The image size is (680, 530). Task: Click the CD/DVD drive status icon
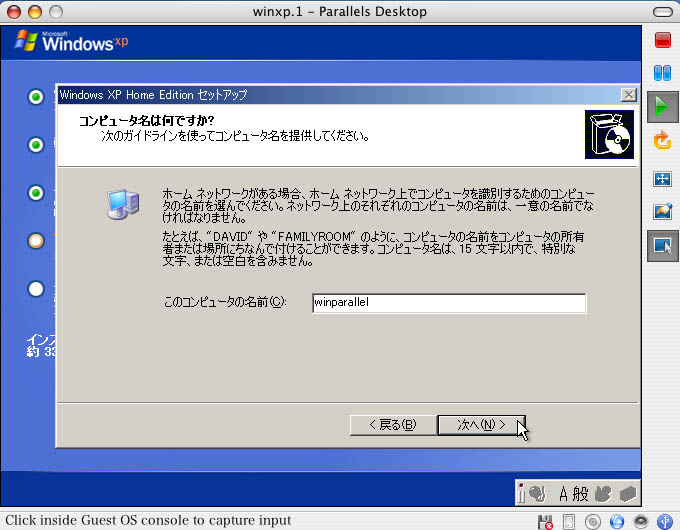593,521
